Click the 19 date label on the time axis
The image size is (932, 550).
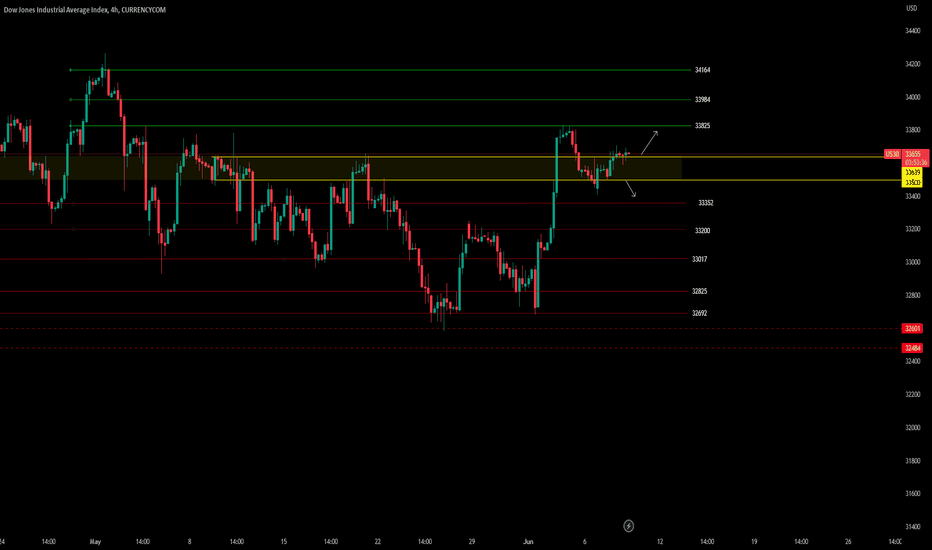click(x=754, y=542)
